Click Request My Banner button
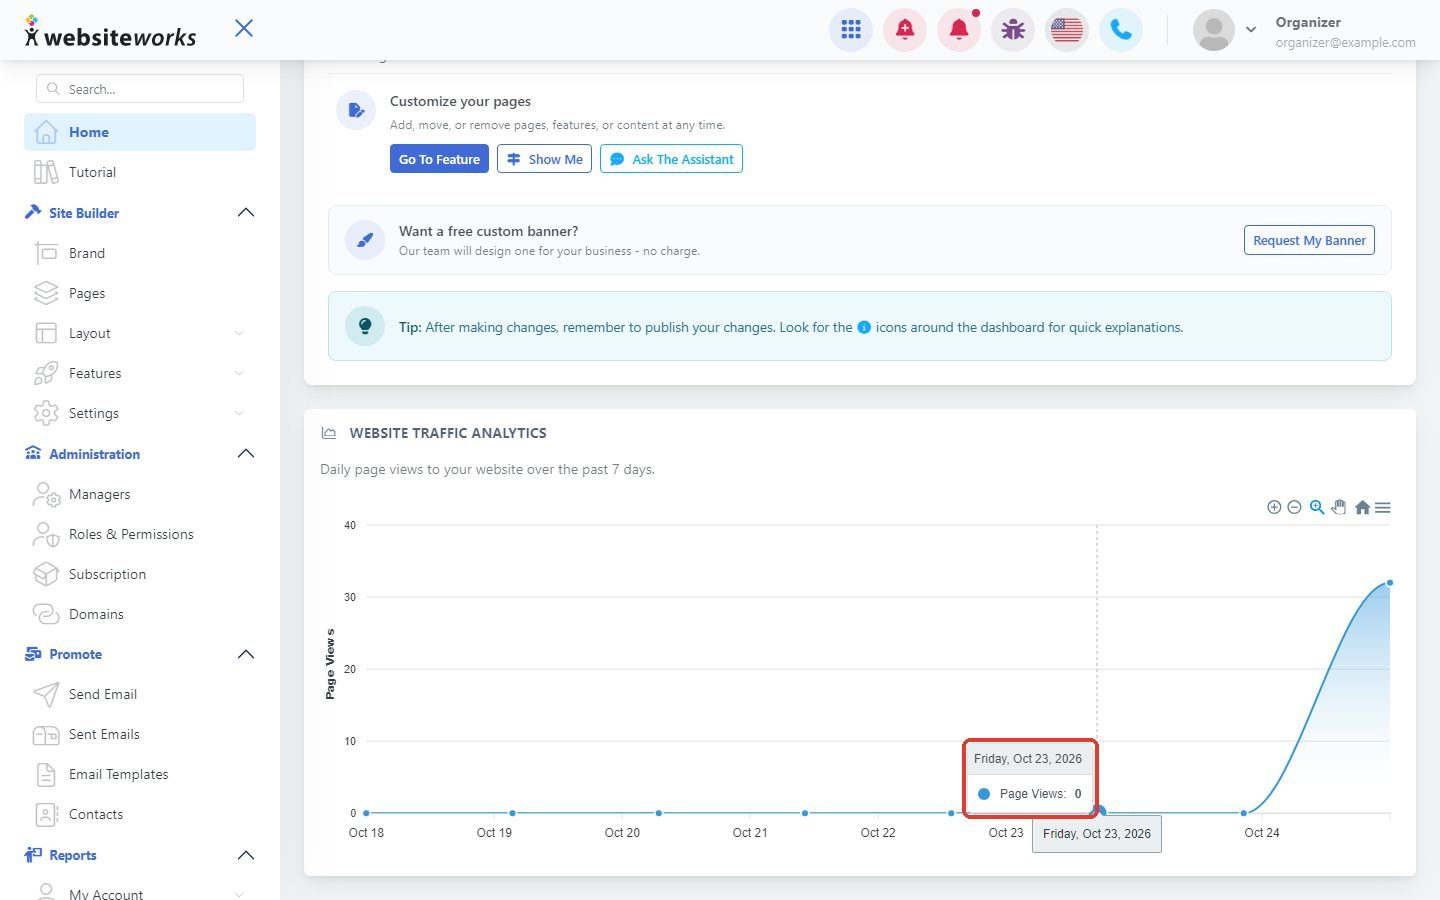Screen dimensions: 1440x900 pyautogui.click(x=1309, y=240)
